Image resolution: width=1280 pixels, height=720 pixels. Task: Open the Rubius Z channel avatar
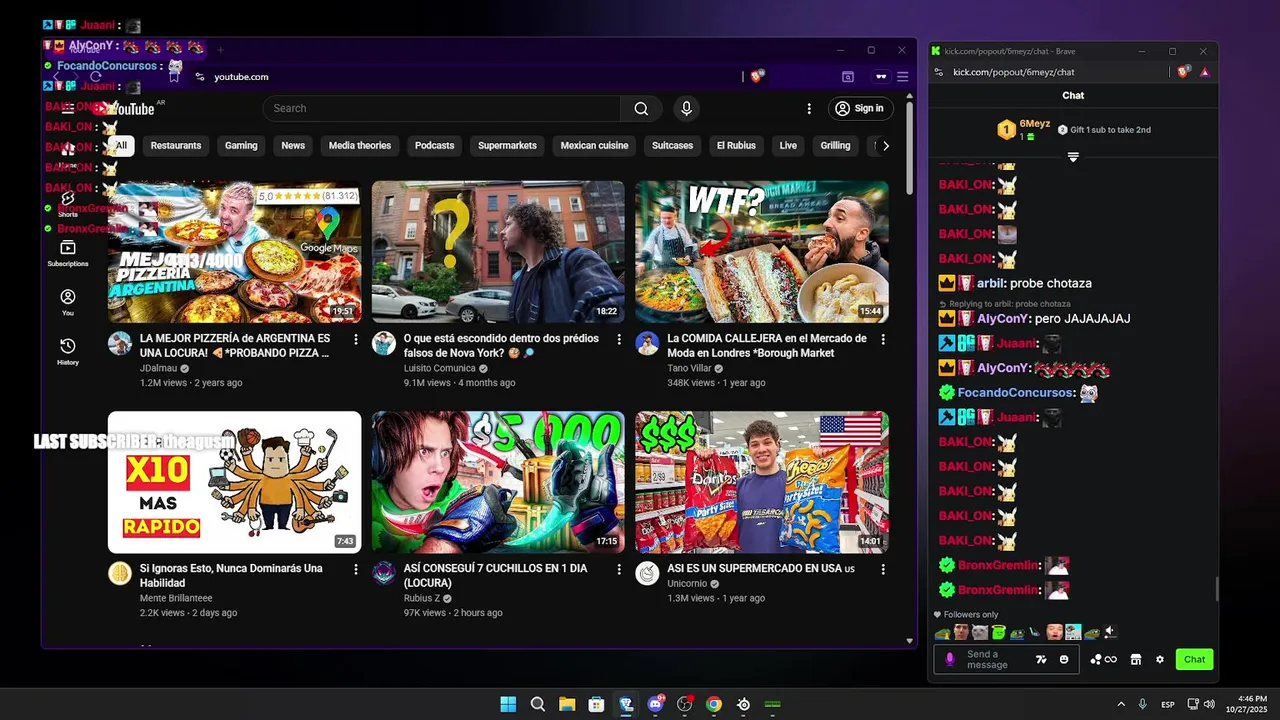(384, 573)
